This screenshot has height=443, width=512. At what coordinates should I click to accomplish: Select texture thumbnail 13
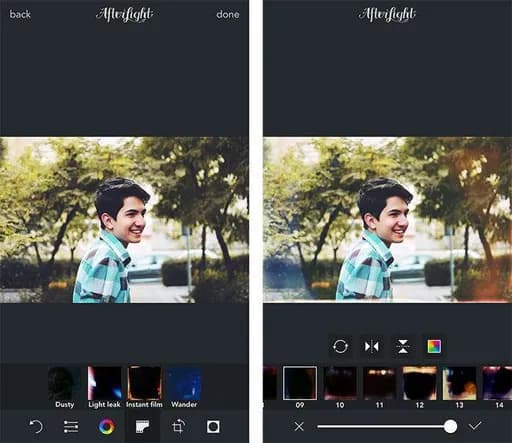click(459, 383)
